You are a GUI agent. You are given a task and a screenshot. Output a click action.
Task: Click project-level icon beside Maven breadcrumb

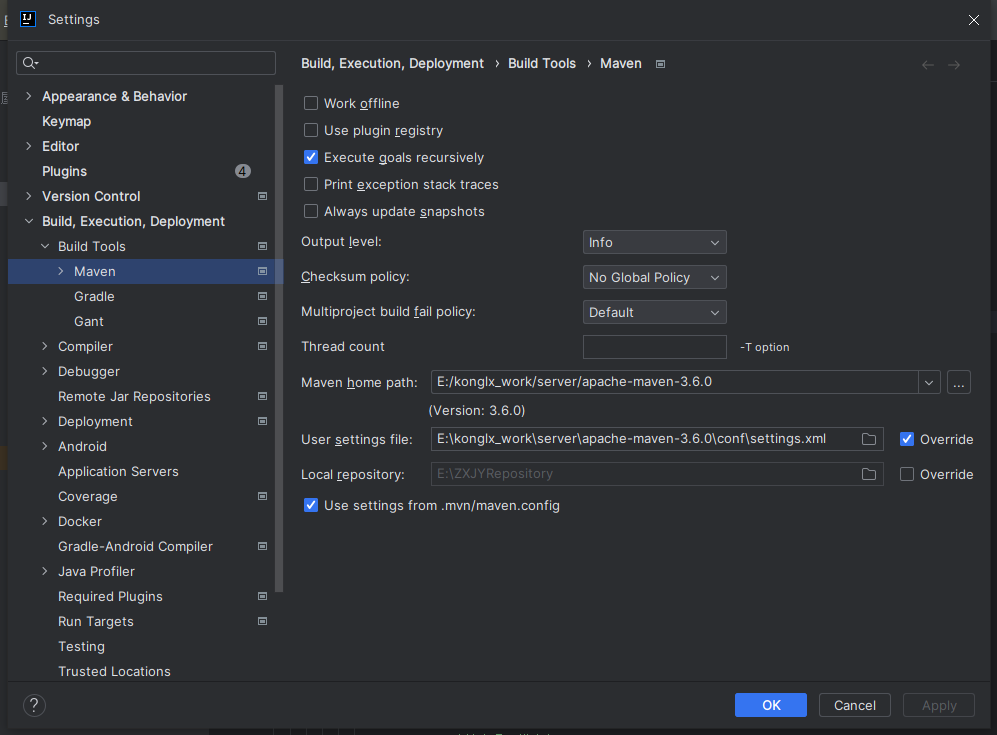coord(660,64)
